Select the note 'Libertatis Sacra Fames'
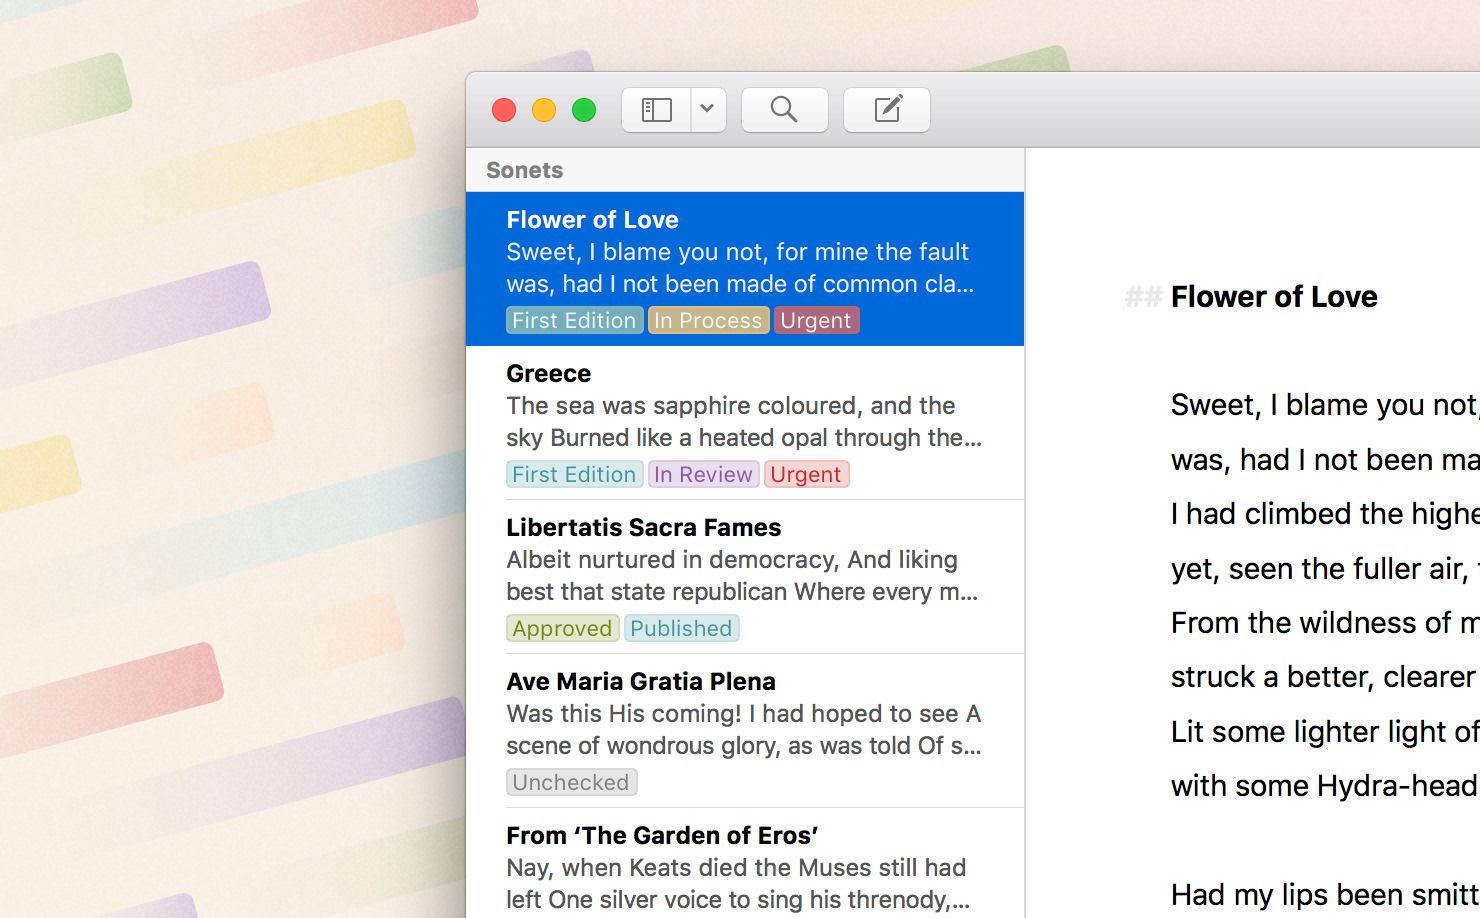 tap(643, 527)
